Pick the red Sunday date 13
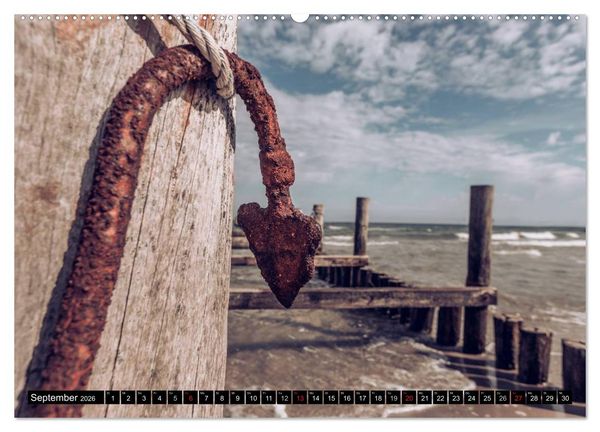Image resolution: width=600 pixels, height=432 pixels. (300, 398)
